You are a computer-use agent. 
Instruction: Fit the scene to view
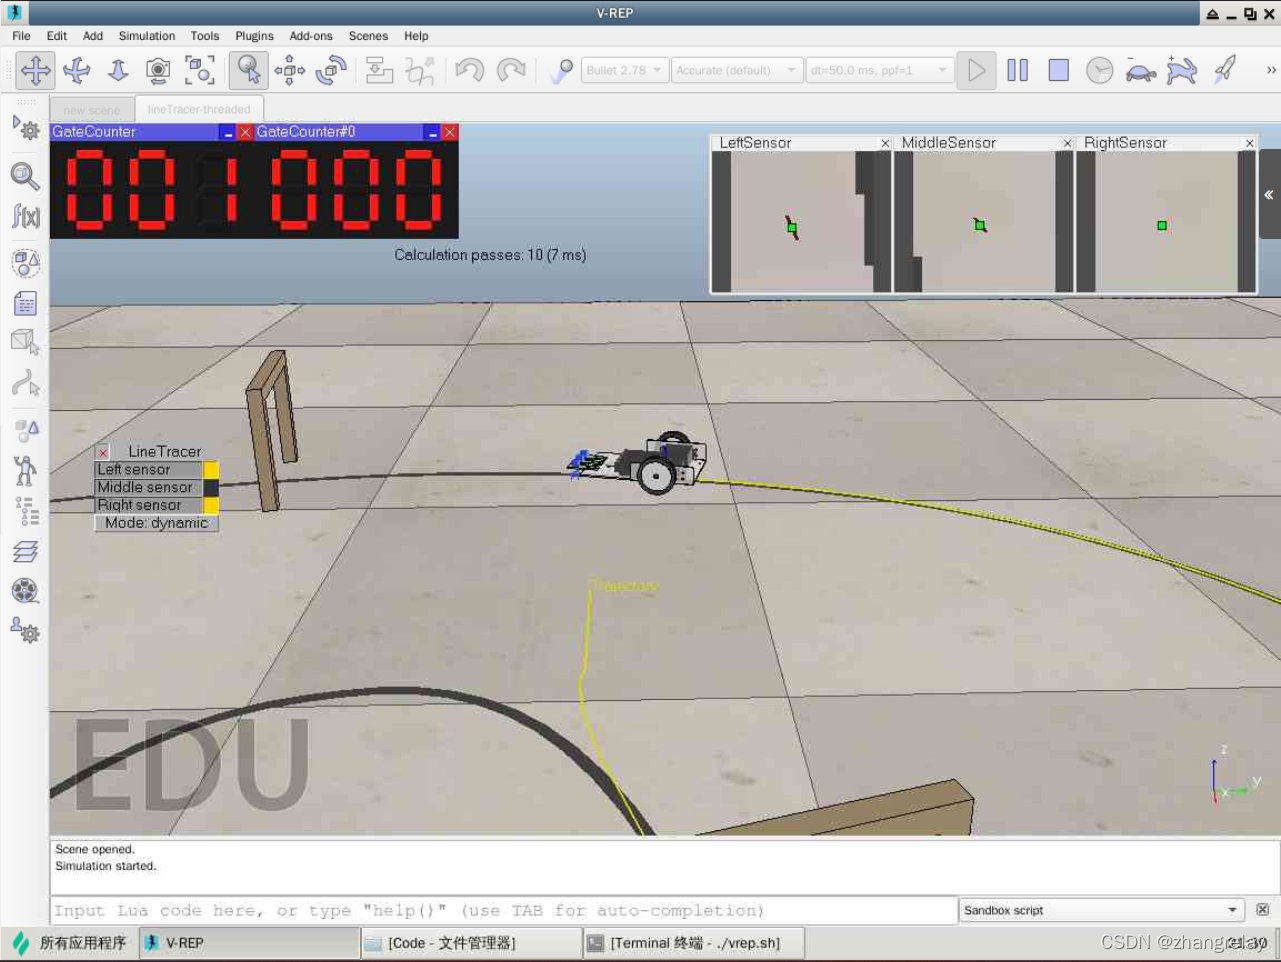point(200,70)
